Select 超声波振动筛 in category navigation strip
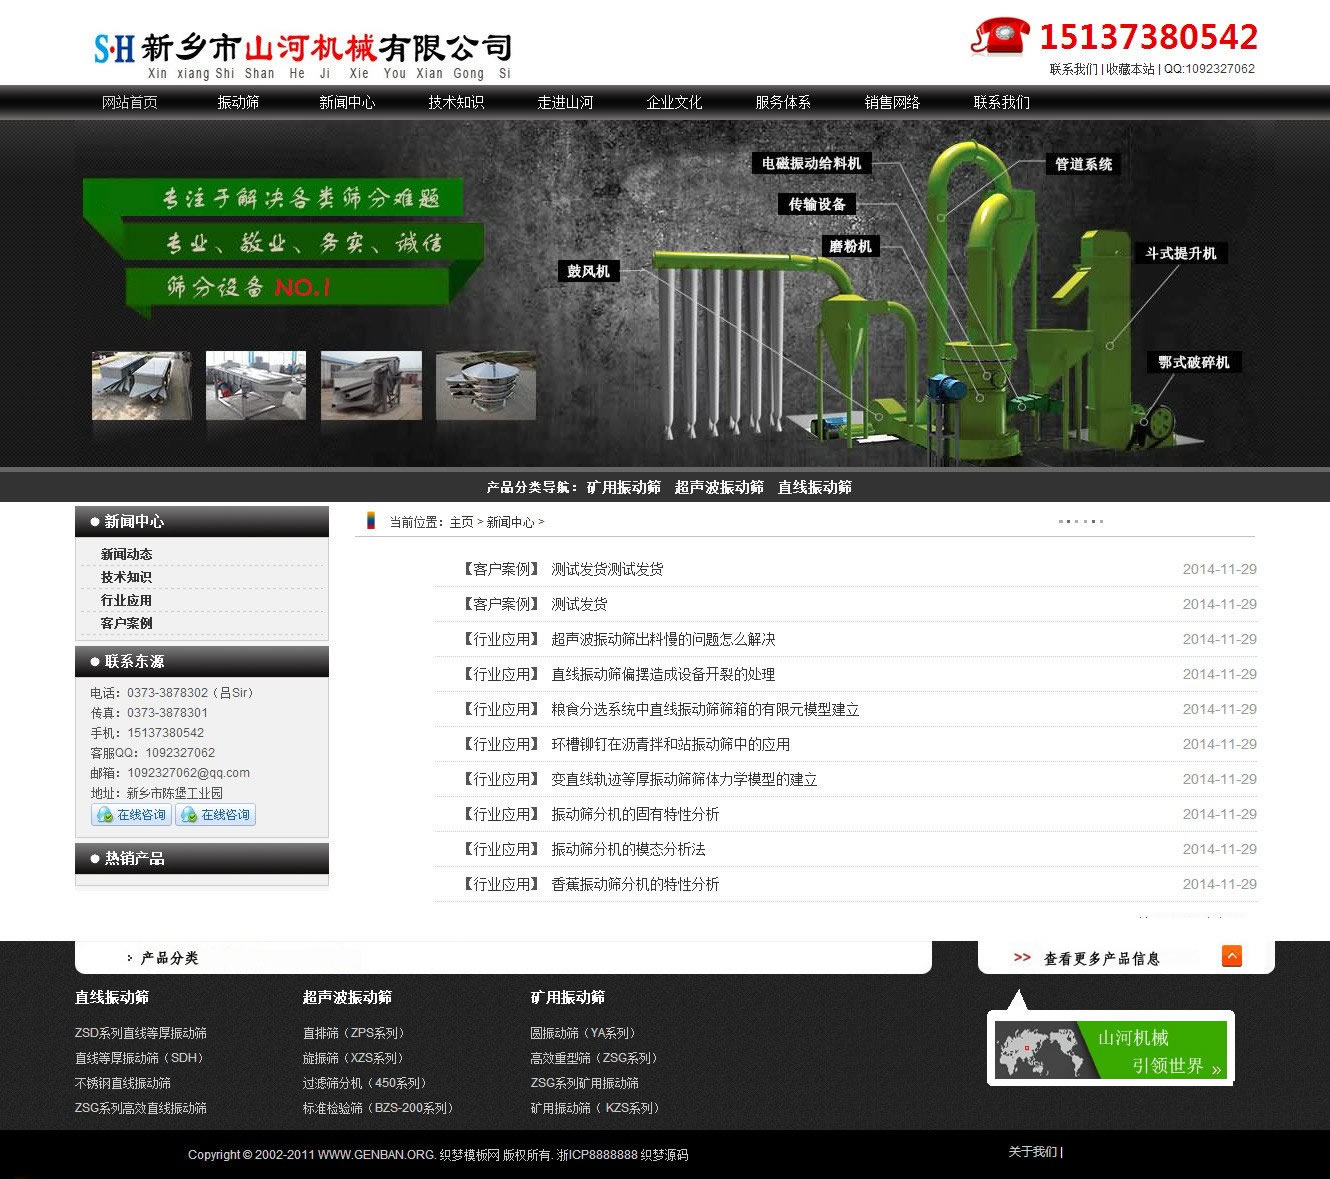The height and width of the screenshot is (1179, 1330). pyautogui.click(x=719, y=487)
